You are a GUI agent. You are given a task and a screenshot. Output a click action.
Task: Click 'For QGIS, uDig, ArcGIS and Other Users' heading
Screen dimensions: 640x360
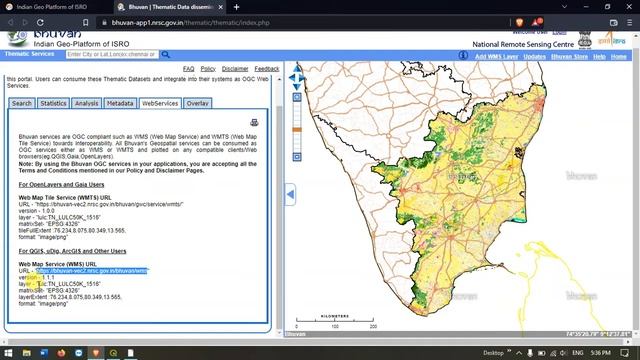click(x=72, y=251)
